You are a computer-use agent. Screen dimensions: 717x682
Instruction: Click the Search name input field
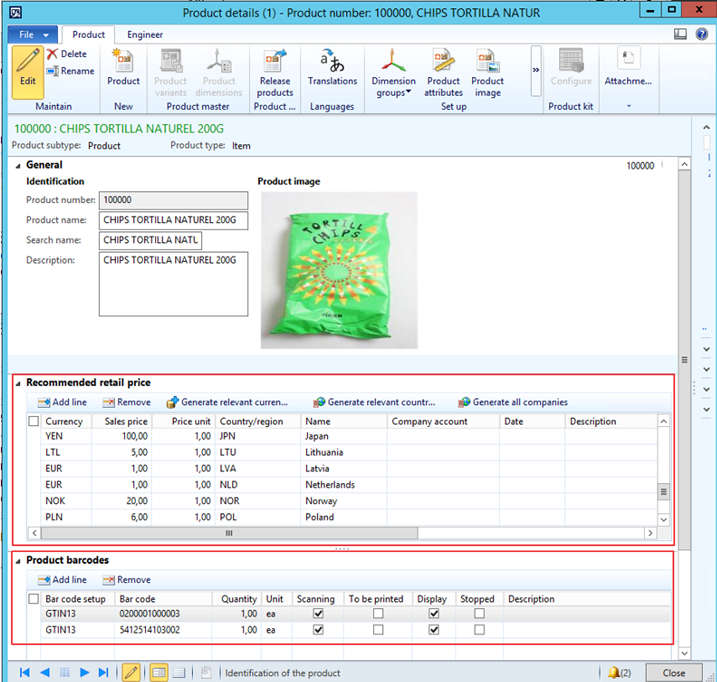tap(151, 240)
